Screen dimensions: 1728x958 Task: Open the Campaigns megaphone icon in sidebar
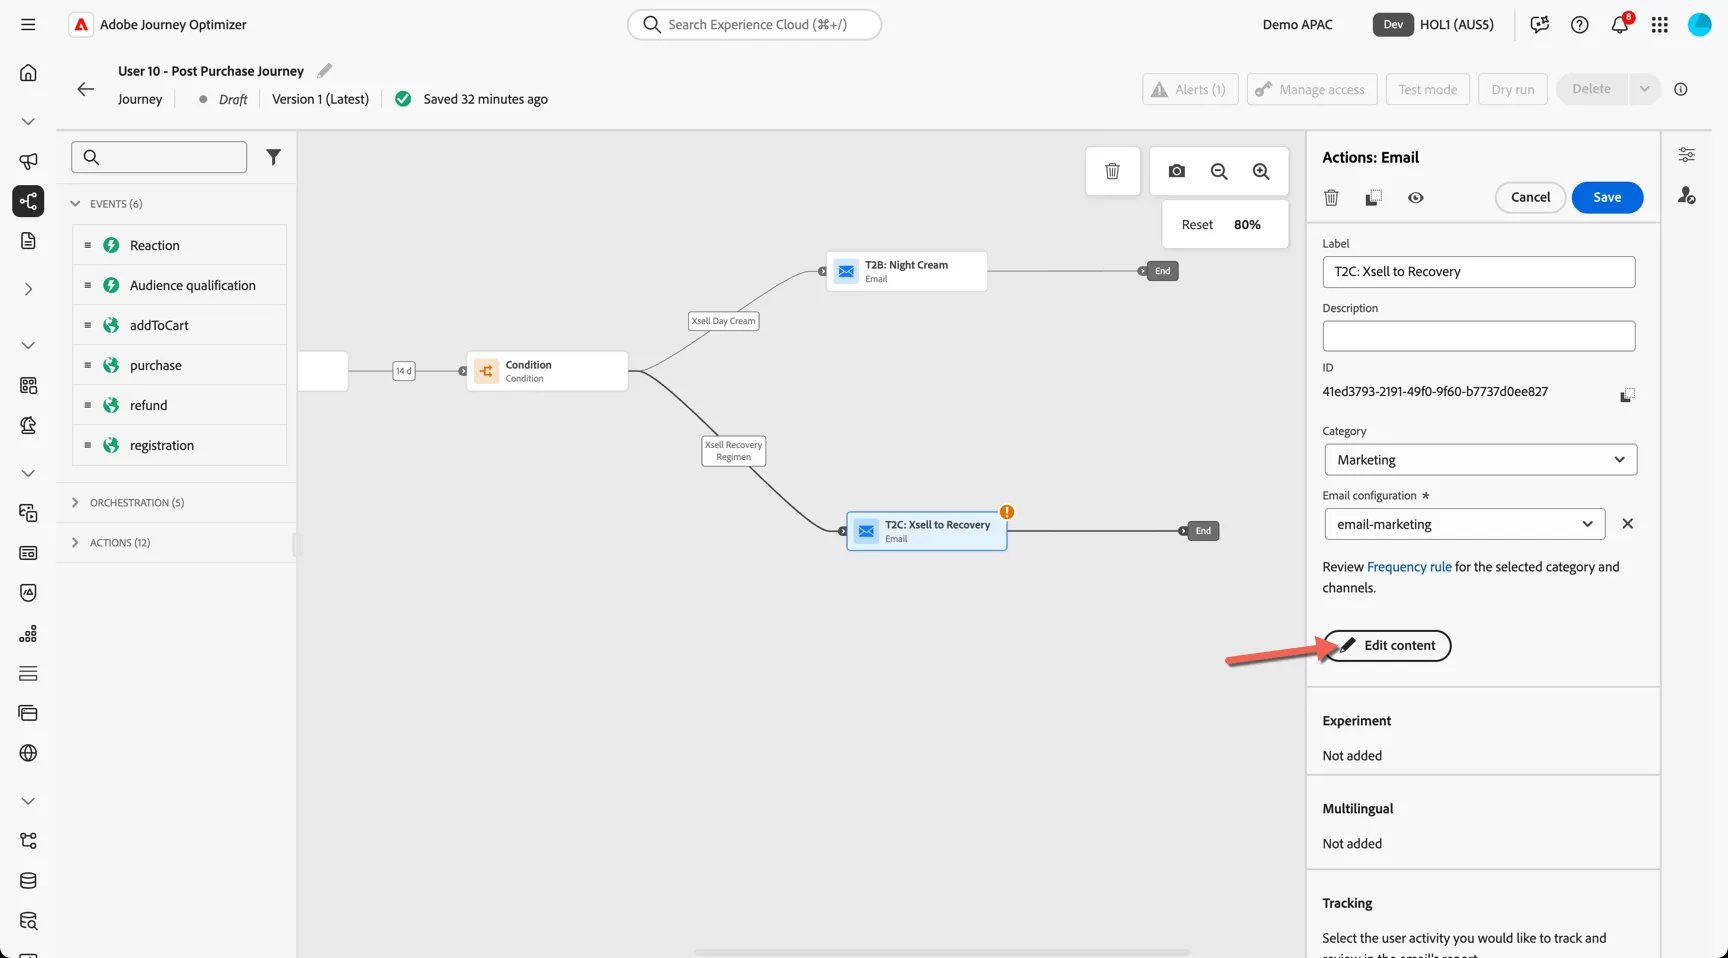28,161
